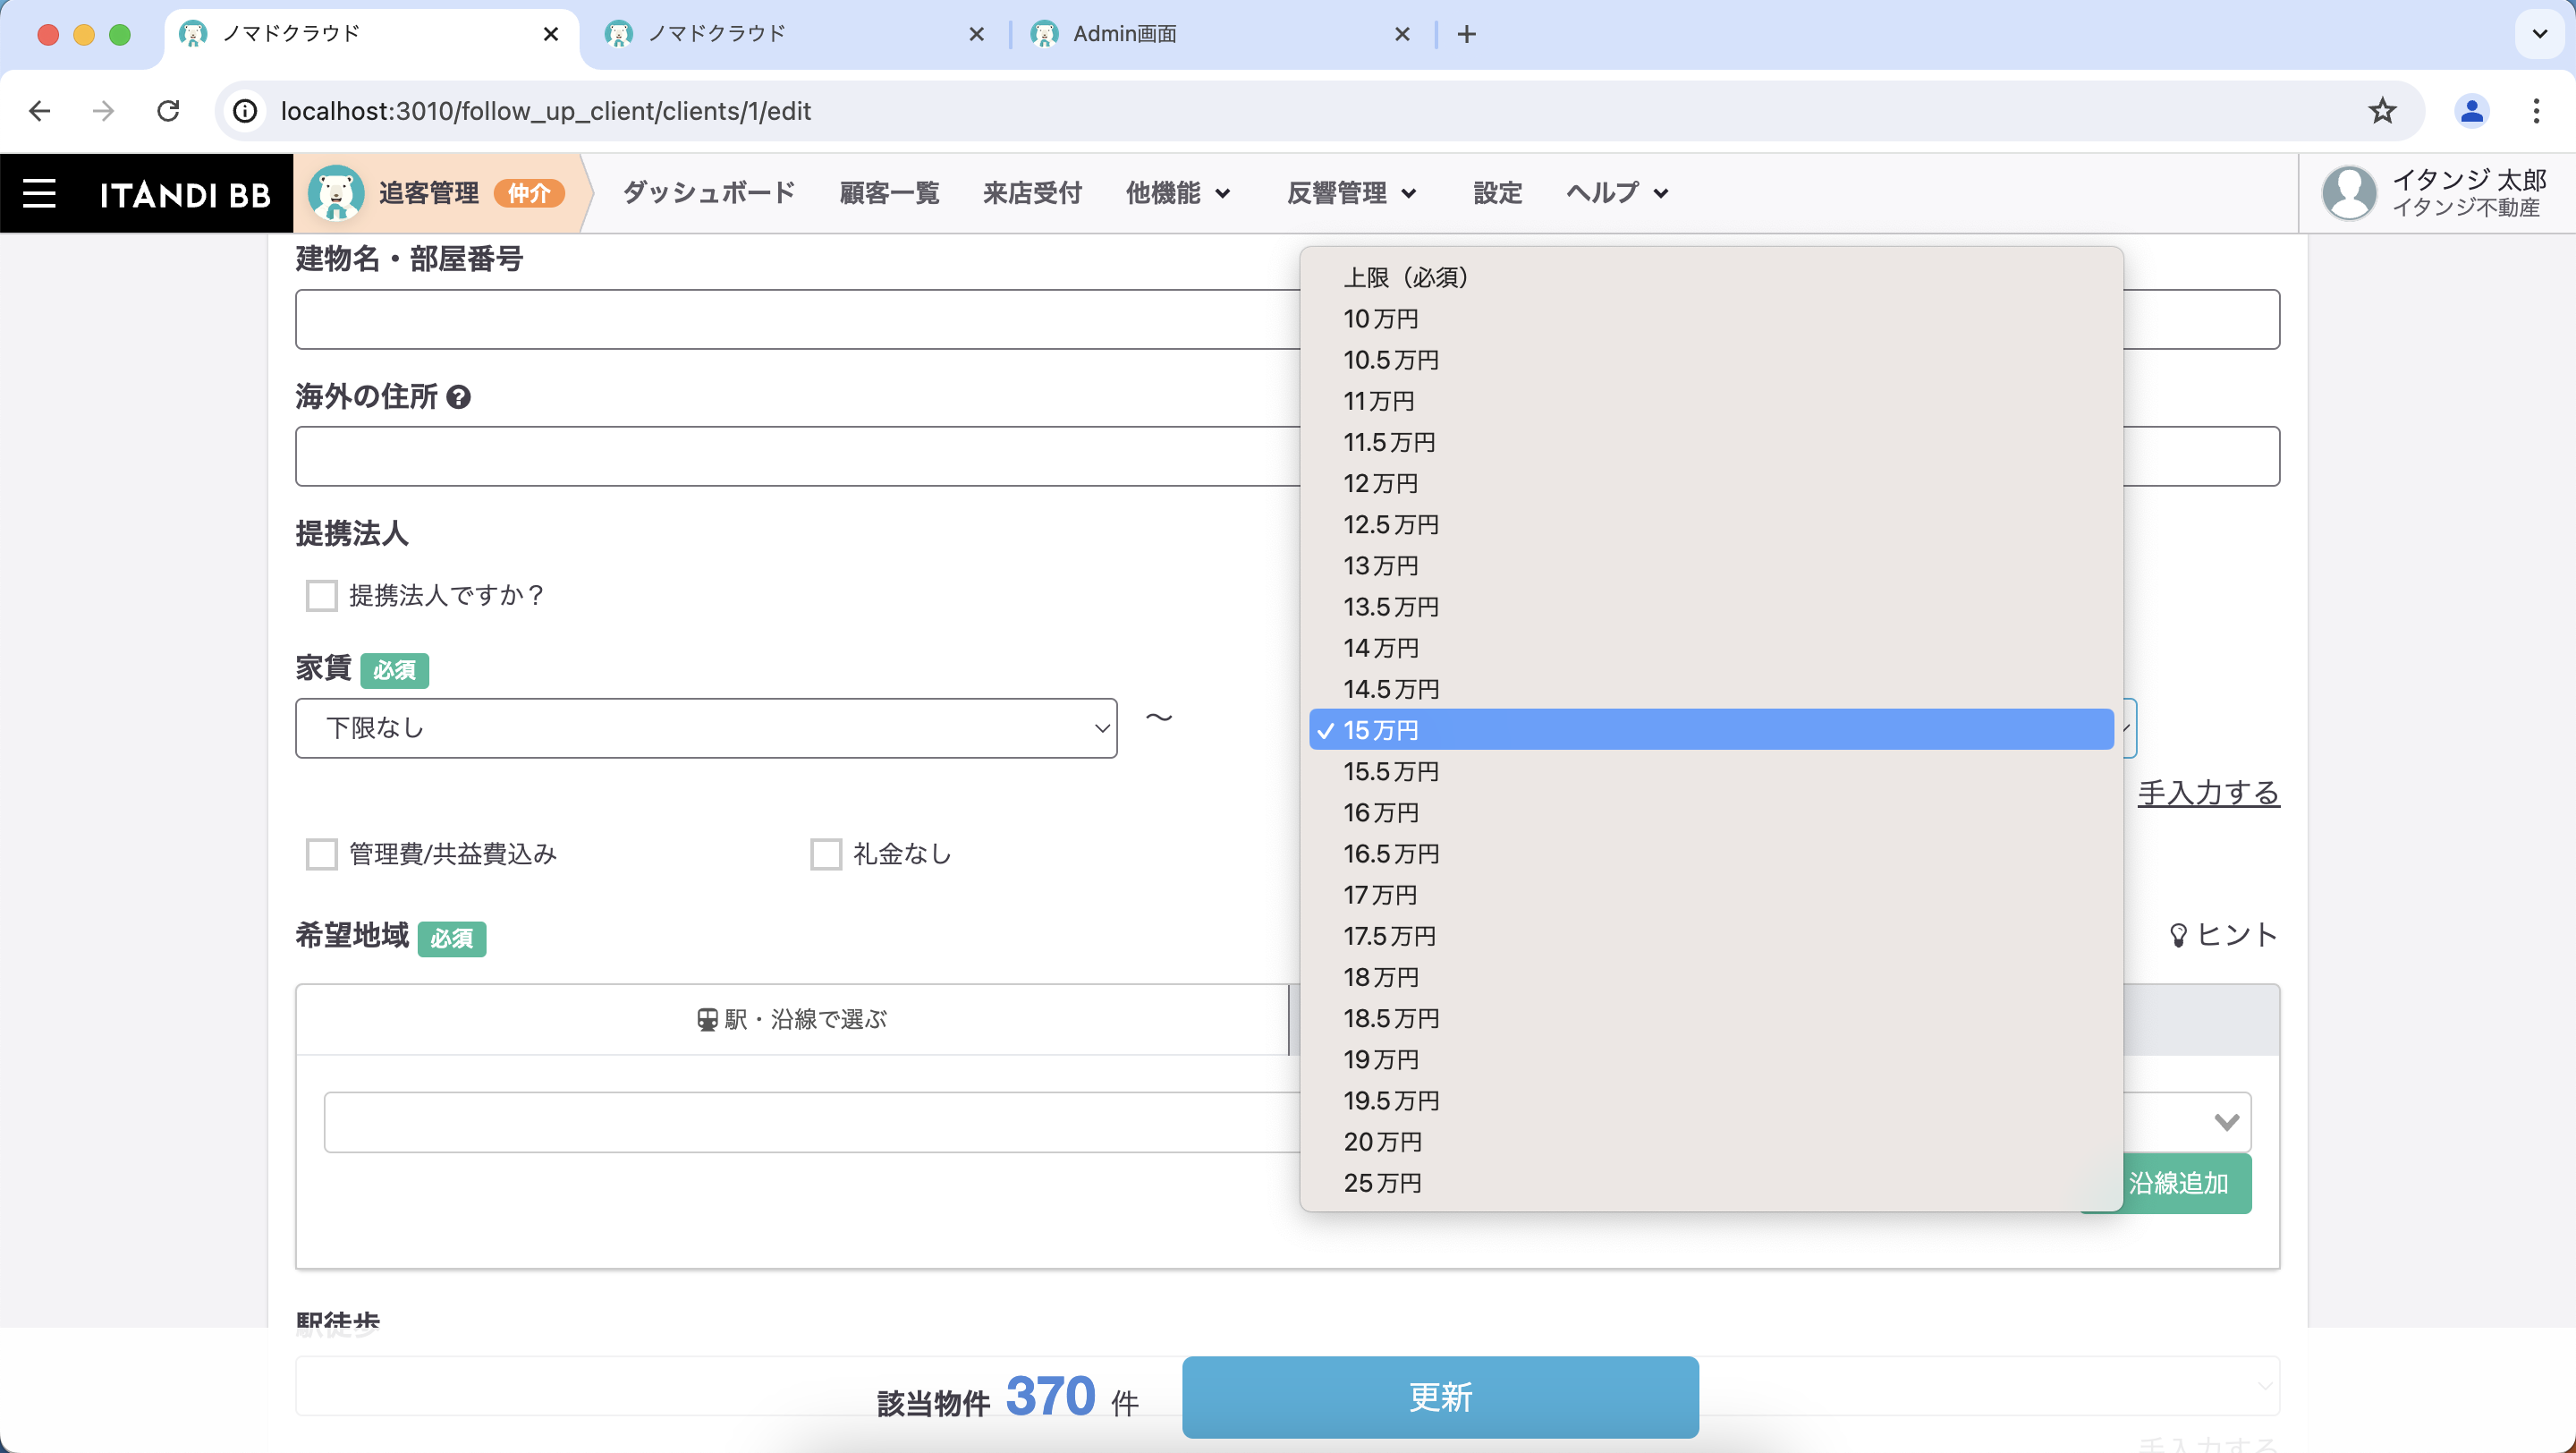Click the ITANDI BB logo
The width and height of the screenshot is (2576, 1453).
pos(185,194)
